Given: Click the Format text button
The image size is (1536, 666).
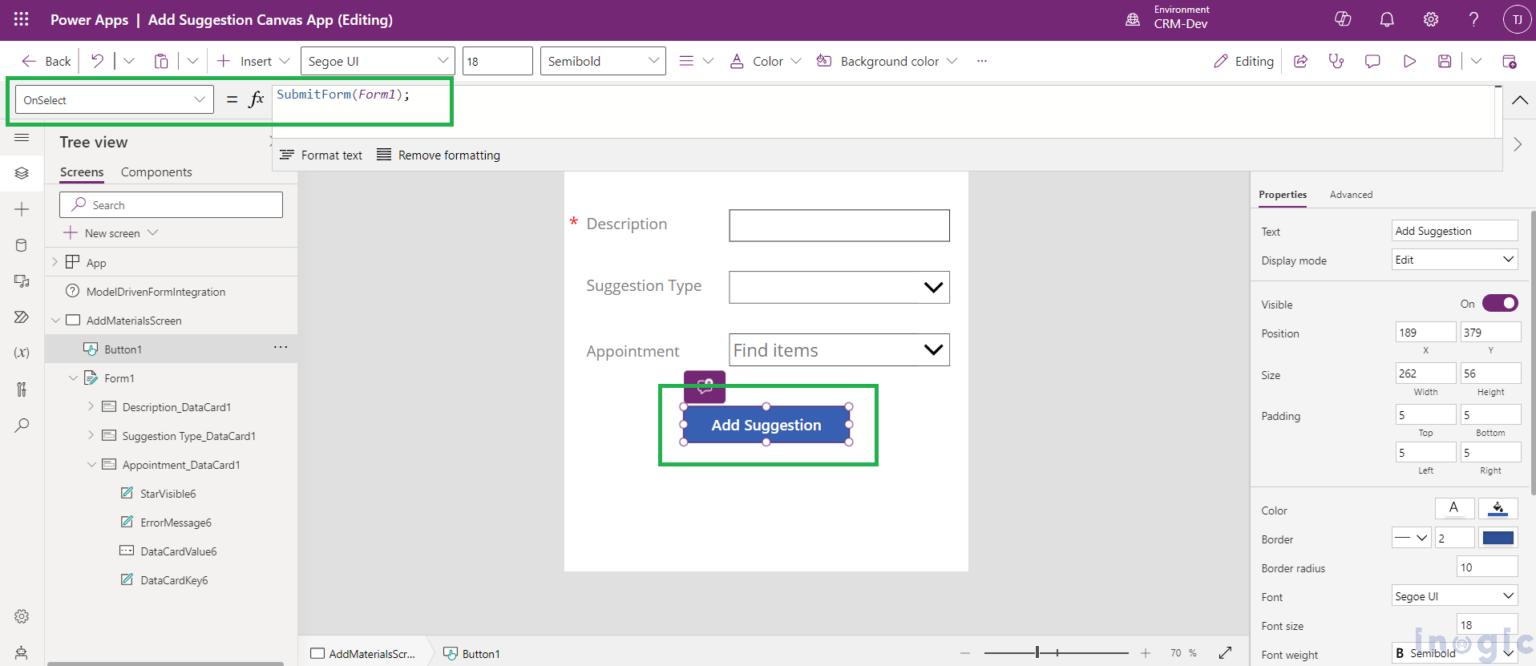Looking at the screenshot, I should point(321,155).
